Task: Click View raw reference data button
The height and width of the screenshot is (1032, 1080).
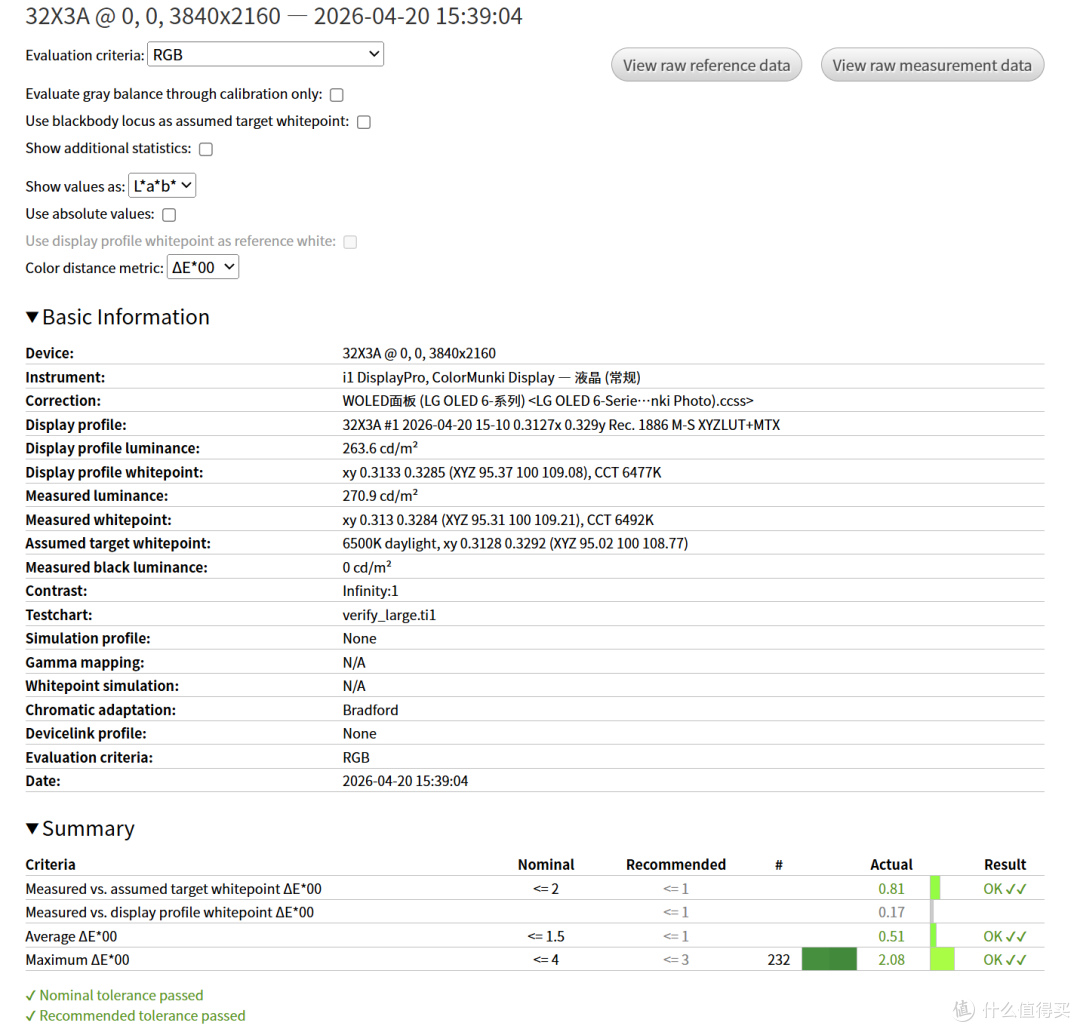Action: [707, 65]
